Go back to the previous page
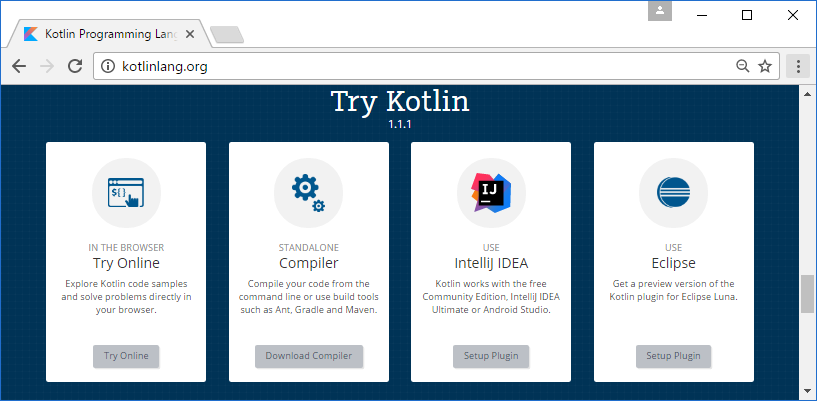817x401 pixels. 19,66
